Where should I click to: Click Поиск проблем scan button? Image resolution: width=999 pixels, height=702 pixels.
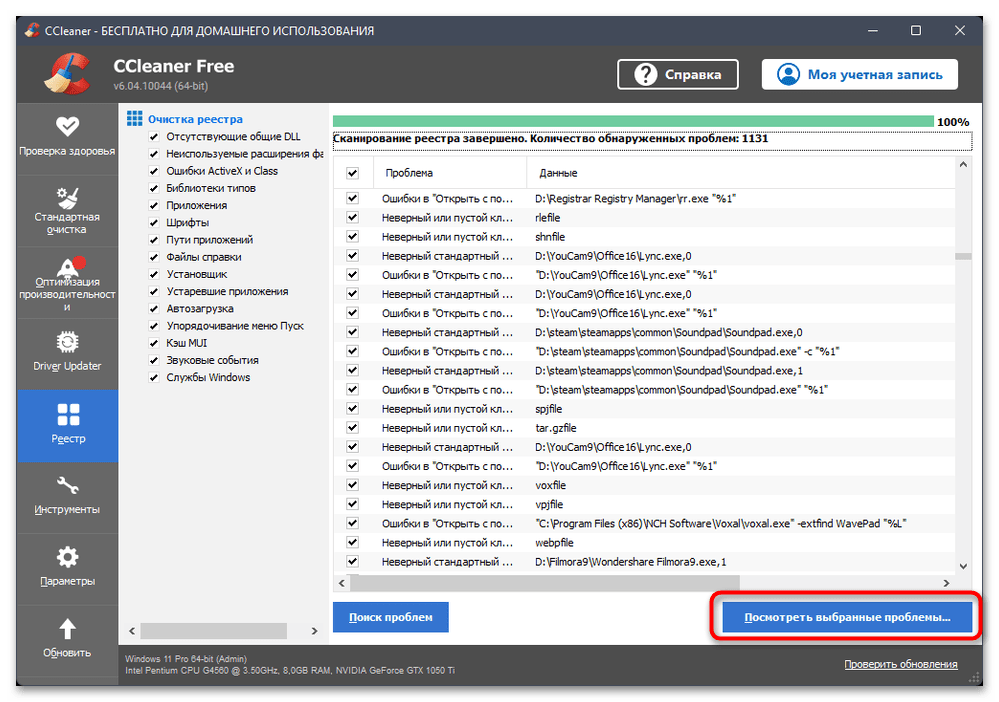coord(391,617)
